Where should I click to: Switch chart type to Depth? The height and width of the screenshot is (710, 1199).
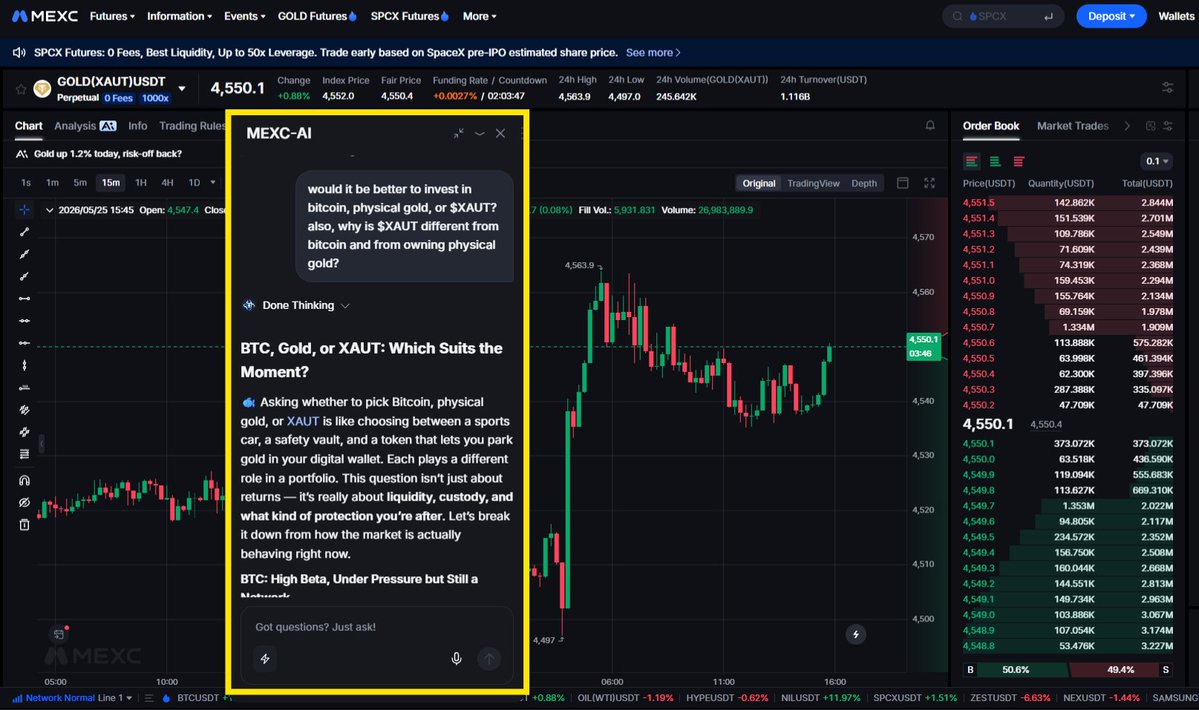pos(864,183)
